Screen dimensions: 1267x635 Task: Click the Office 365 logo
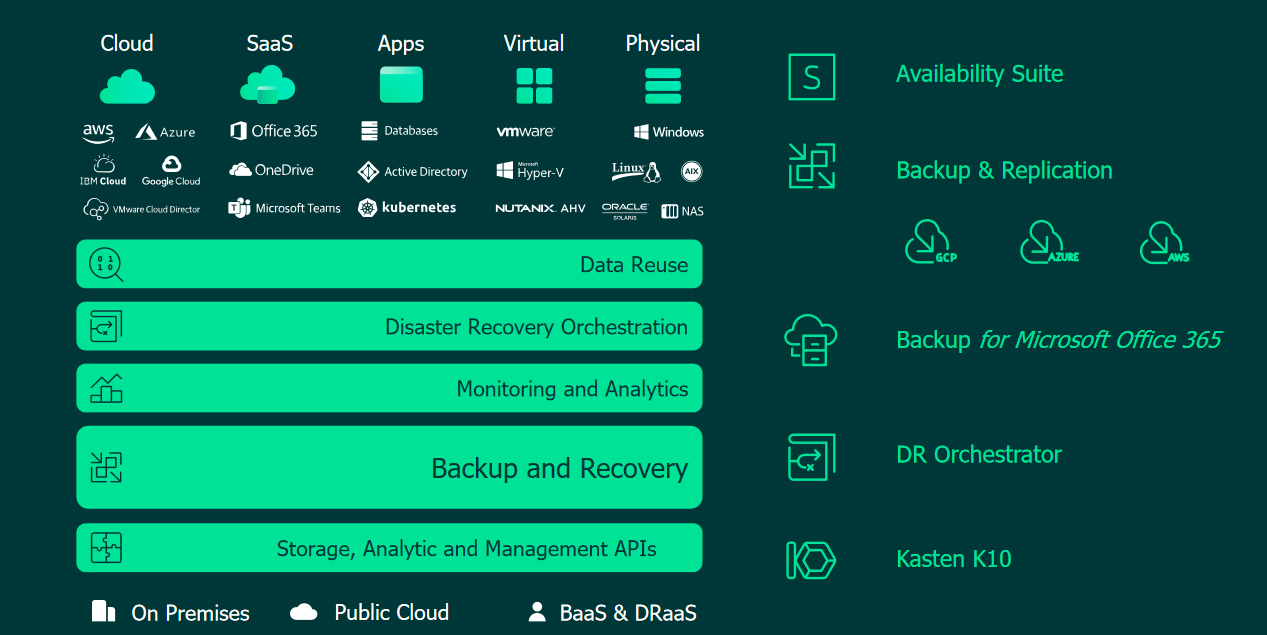click(273, 131)
